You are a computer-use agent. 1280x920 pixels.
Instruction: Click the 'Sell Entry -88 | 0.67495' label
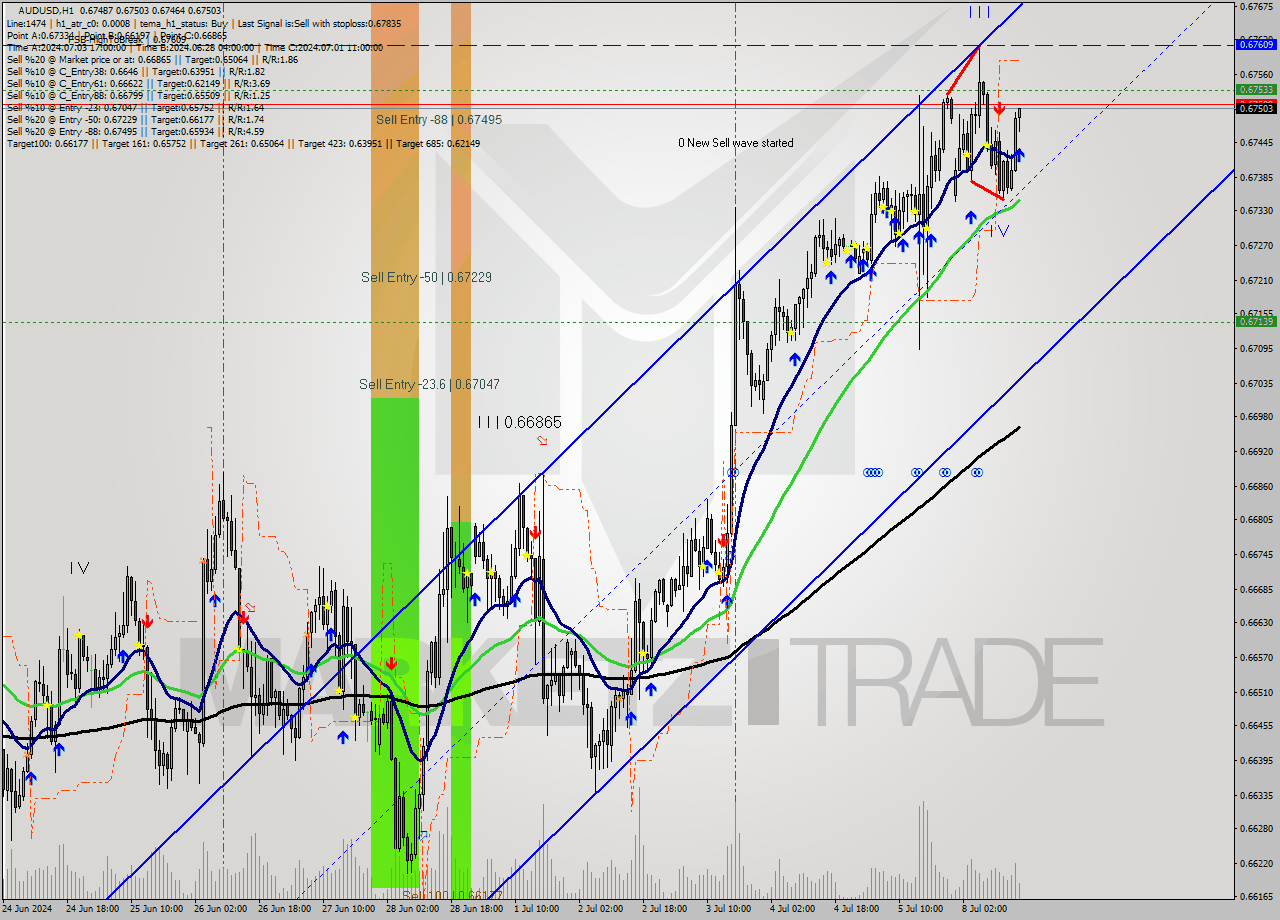tap(439, 119)
